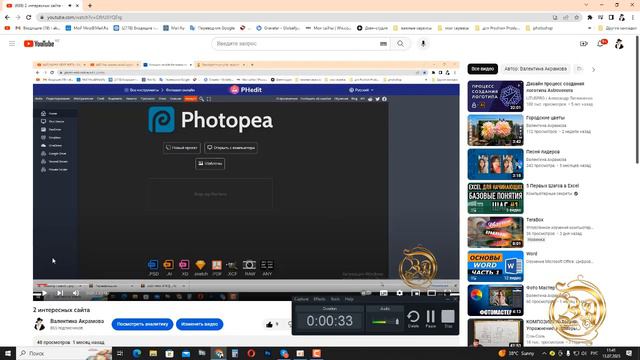The height and width of the screenshot is (360, 640).
Task: Open the player settings gear
Action: 399,293
